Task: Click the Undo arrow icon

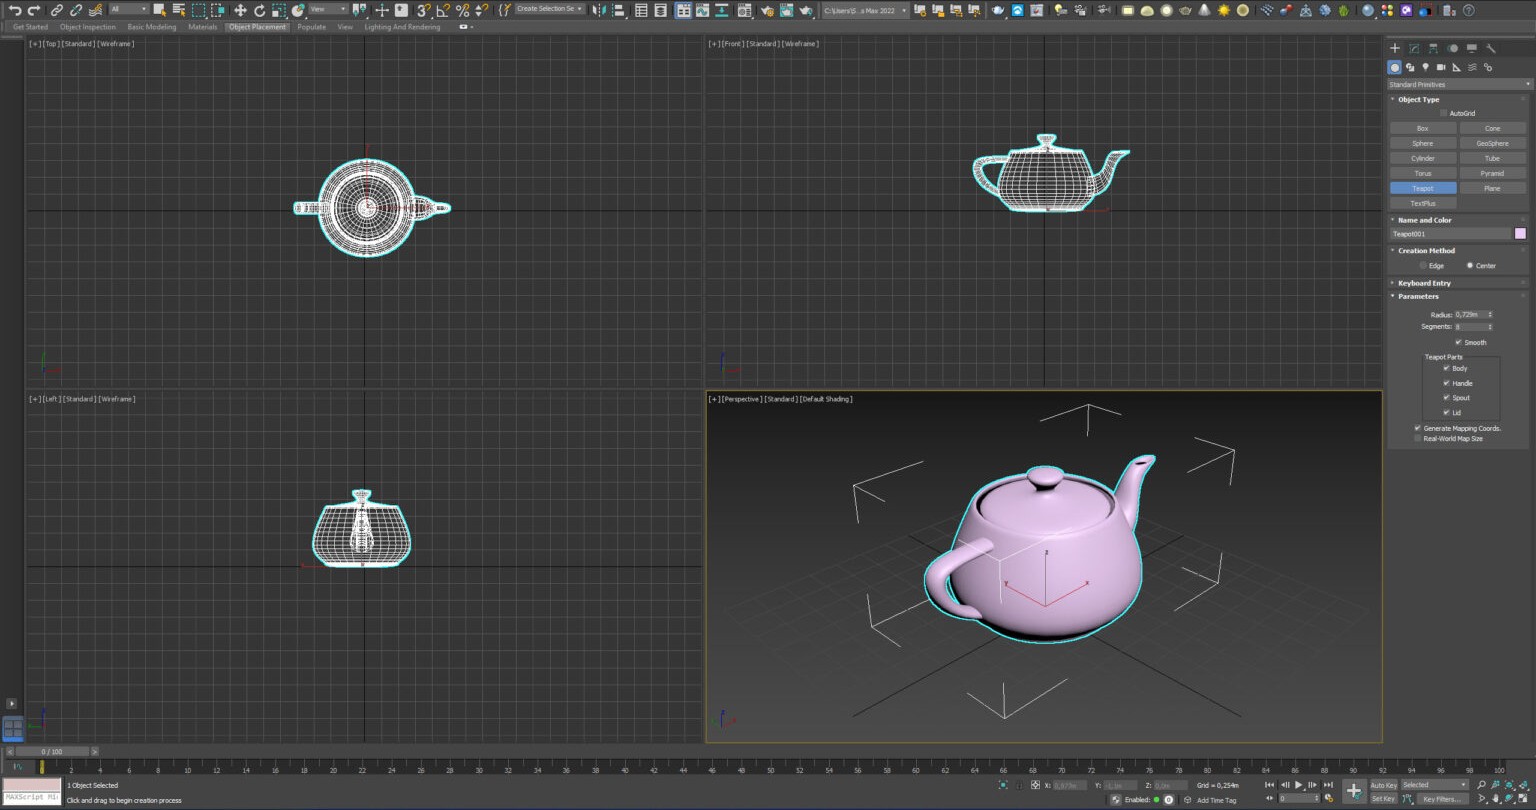Action: [x=14, y=10]
